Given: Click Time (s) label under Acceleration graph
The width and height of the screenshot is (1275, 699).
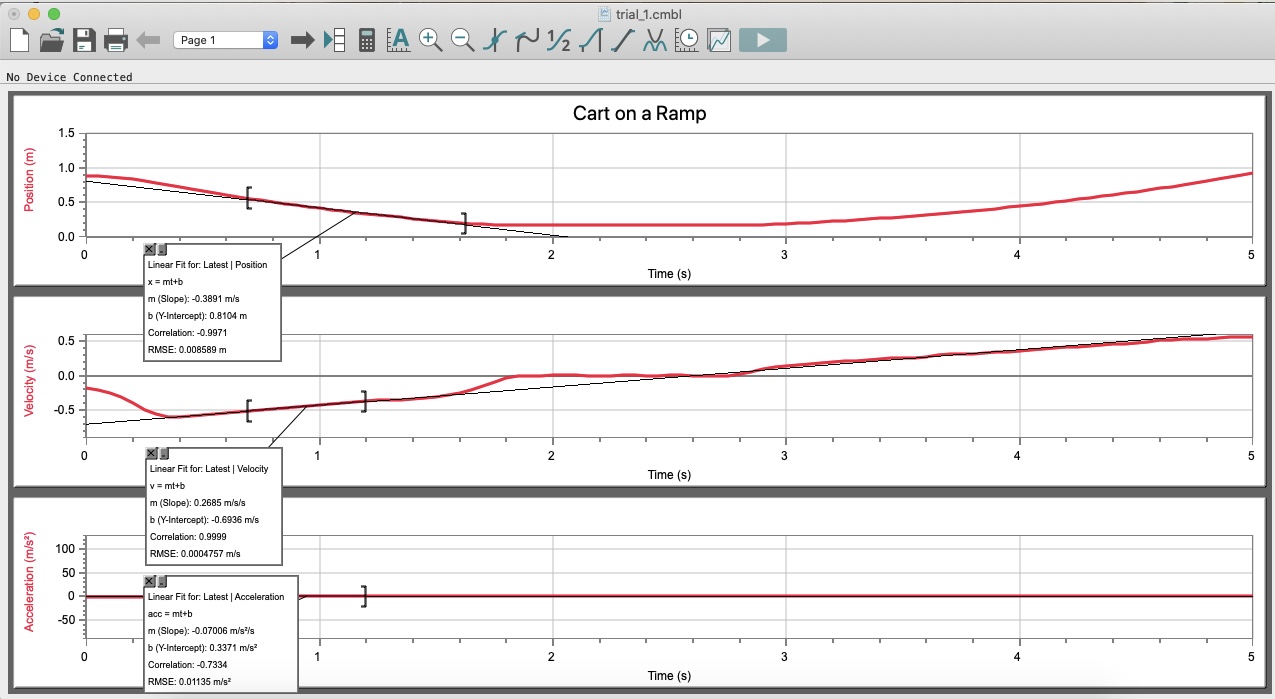Looking at the screenshot, I should click(x=668, y=675).
